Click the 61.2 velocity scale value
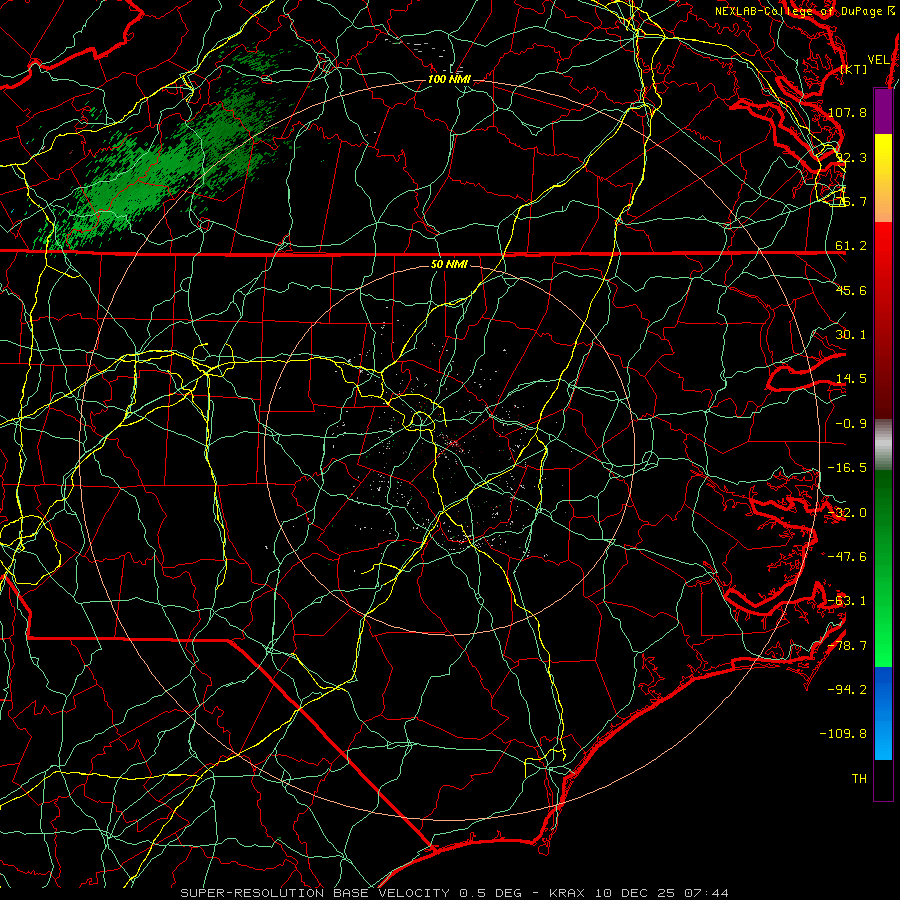Viewport: 900px width, 900px height. click(851, 246)
